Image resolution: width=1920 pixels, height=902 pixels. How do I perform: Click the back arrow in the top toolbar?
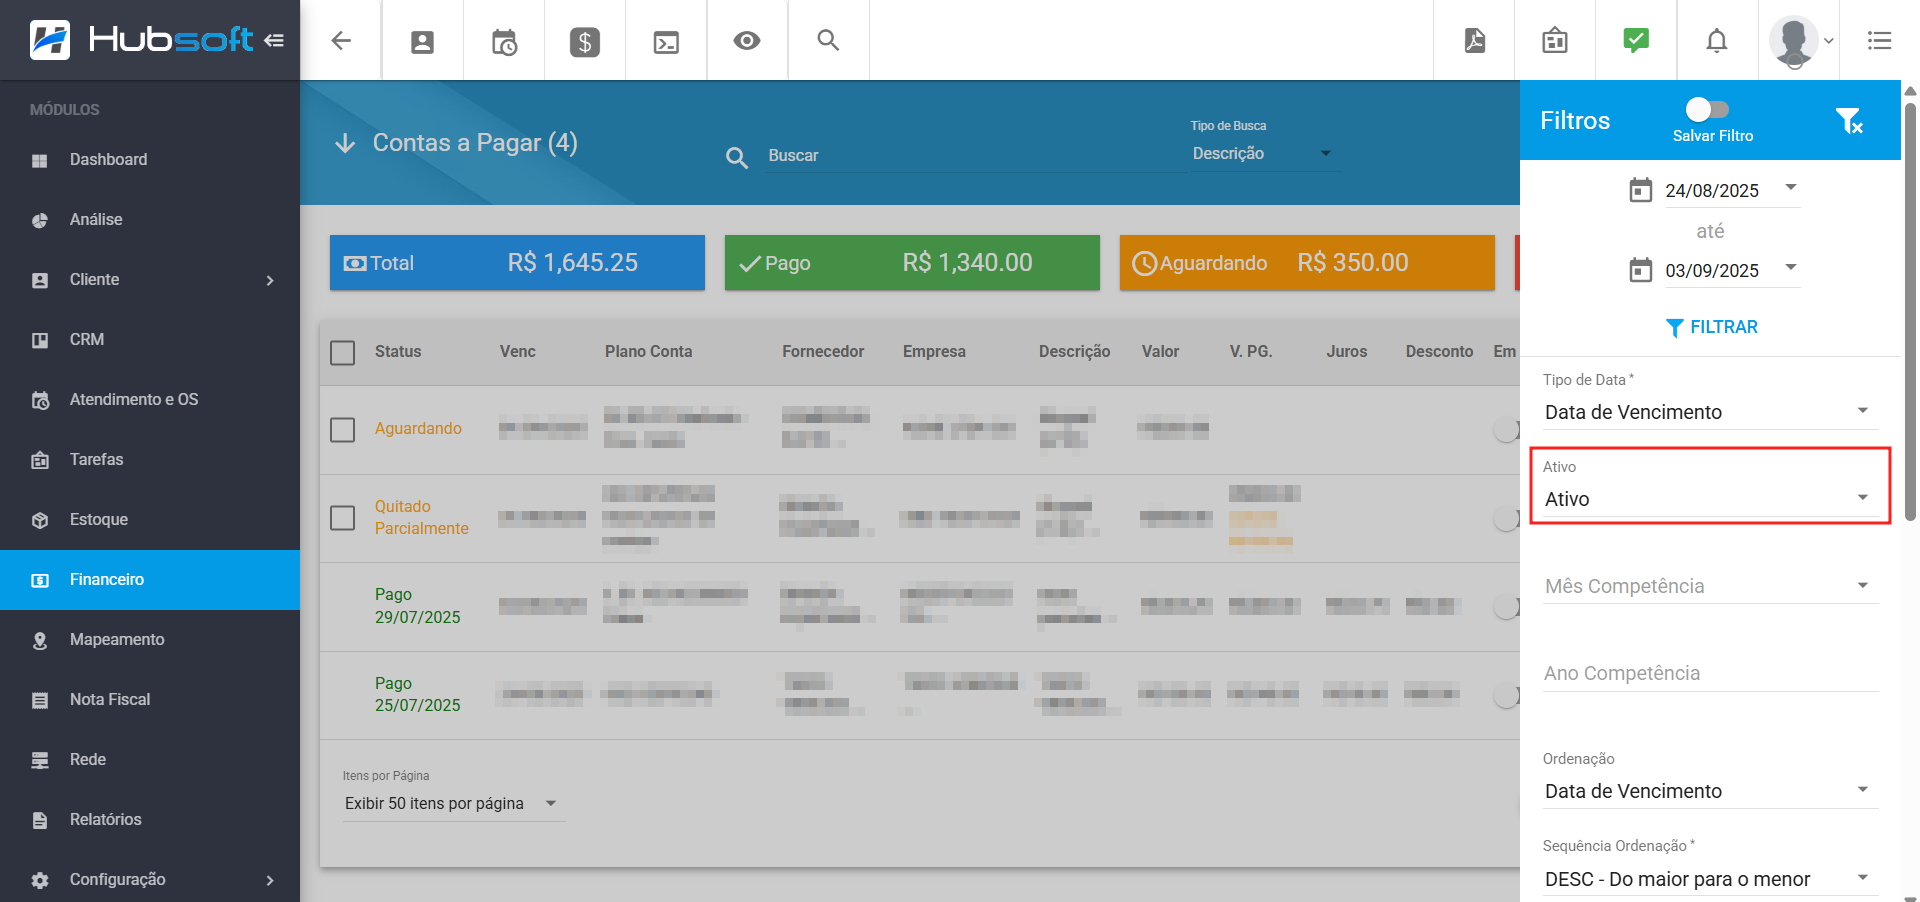pyautogui.click(x=341, y=40)
